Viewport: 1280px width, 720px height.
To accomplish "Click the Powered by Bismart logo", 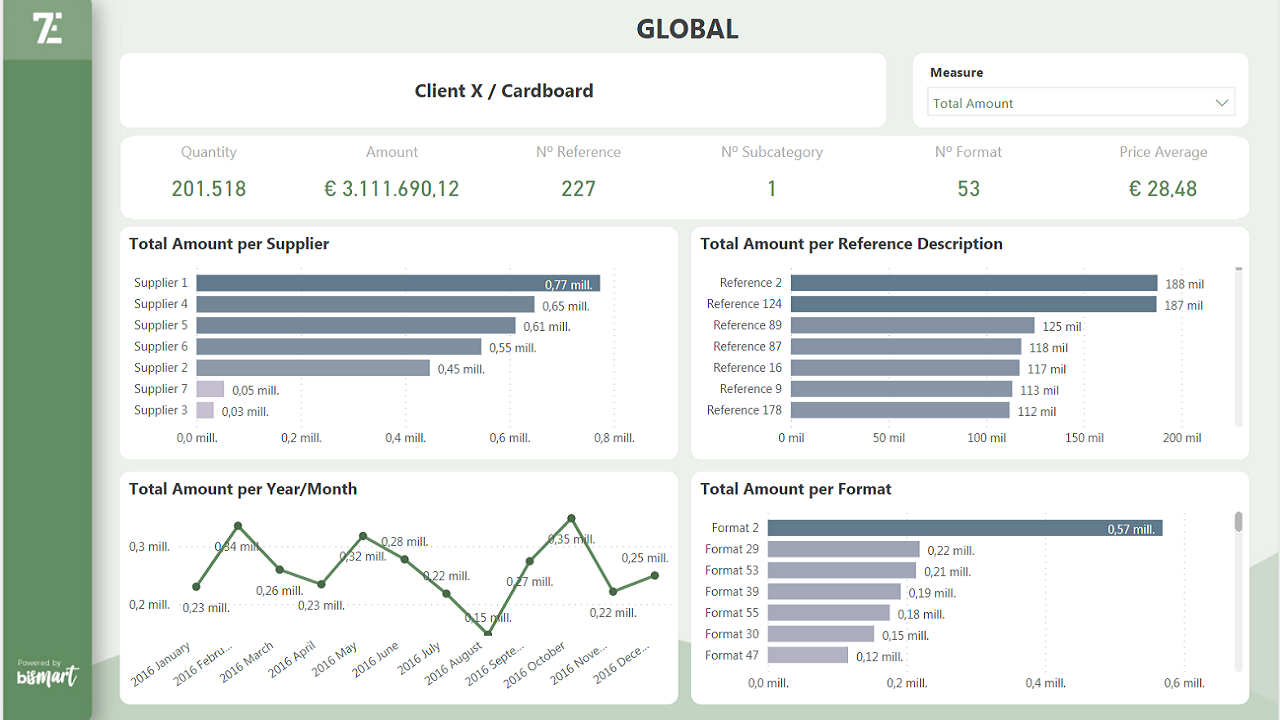I will tap(47, 673).
